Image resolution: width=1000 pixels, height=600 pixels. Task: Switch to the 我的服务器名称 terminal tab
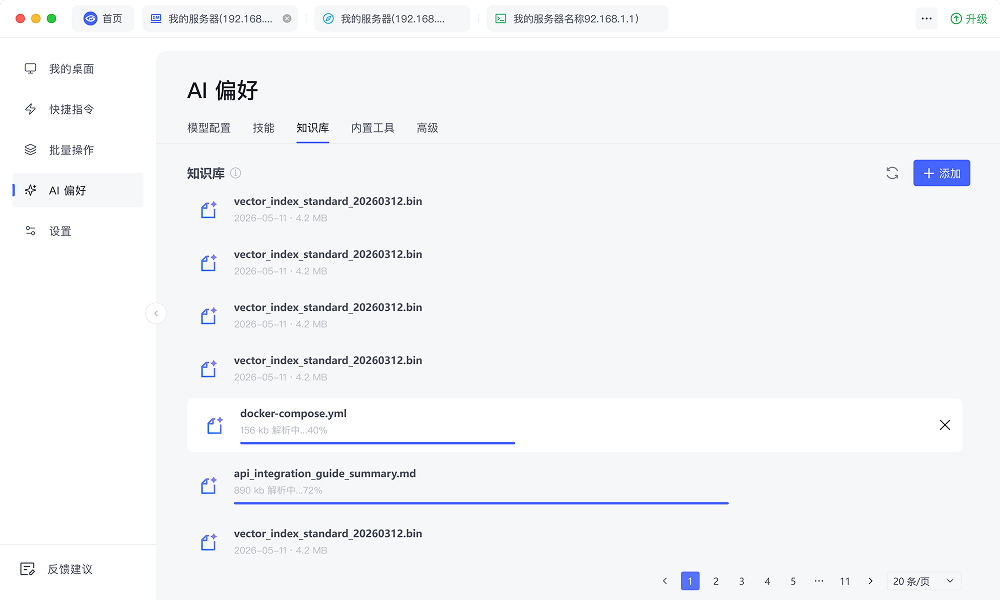[577, 18]
